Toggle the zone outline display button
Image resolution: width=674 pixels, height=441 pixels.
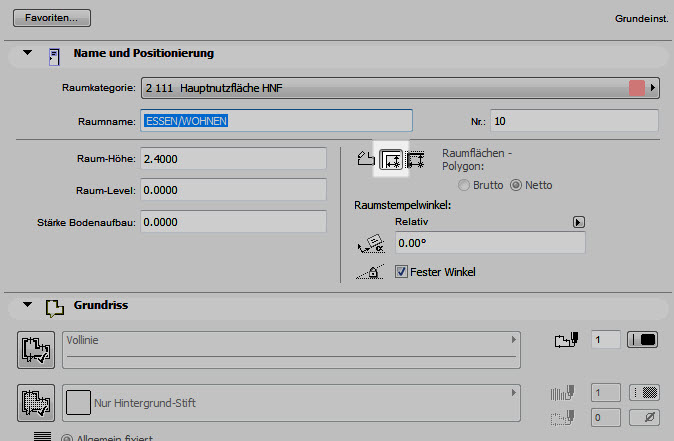point(36,350)
